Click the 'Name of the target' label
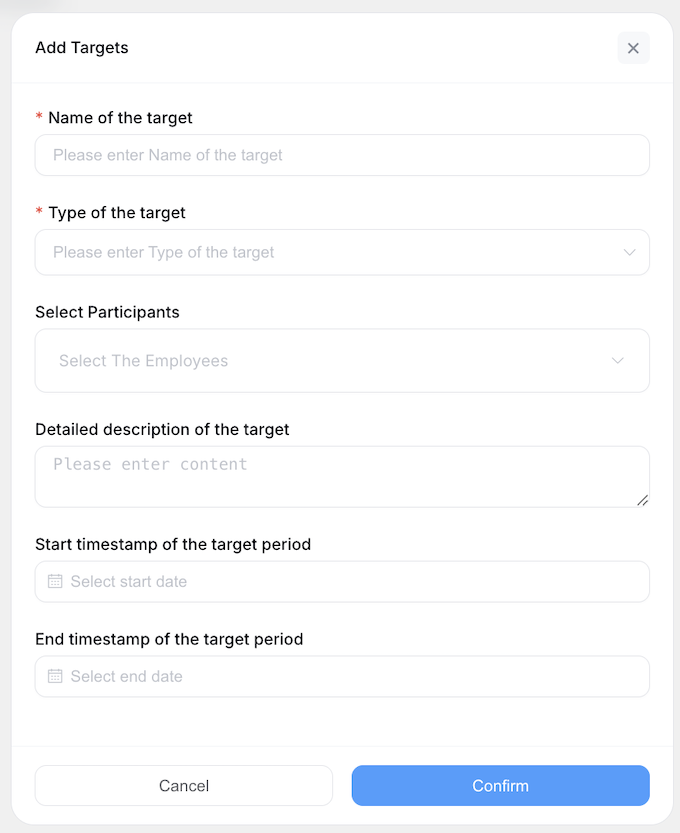 (120, 117)
